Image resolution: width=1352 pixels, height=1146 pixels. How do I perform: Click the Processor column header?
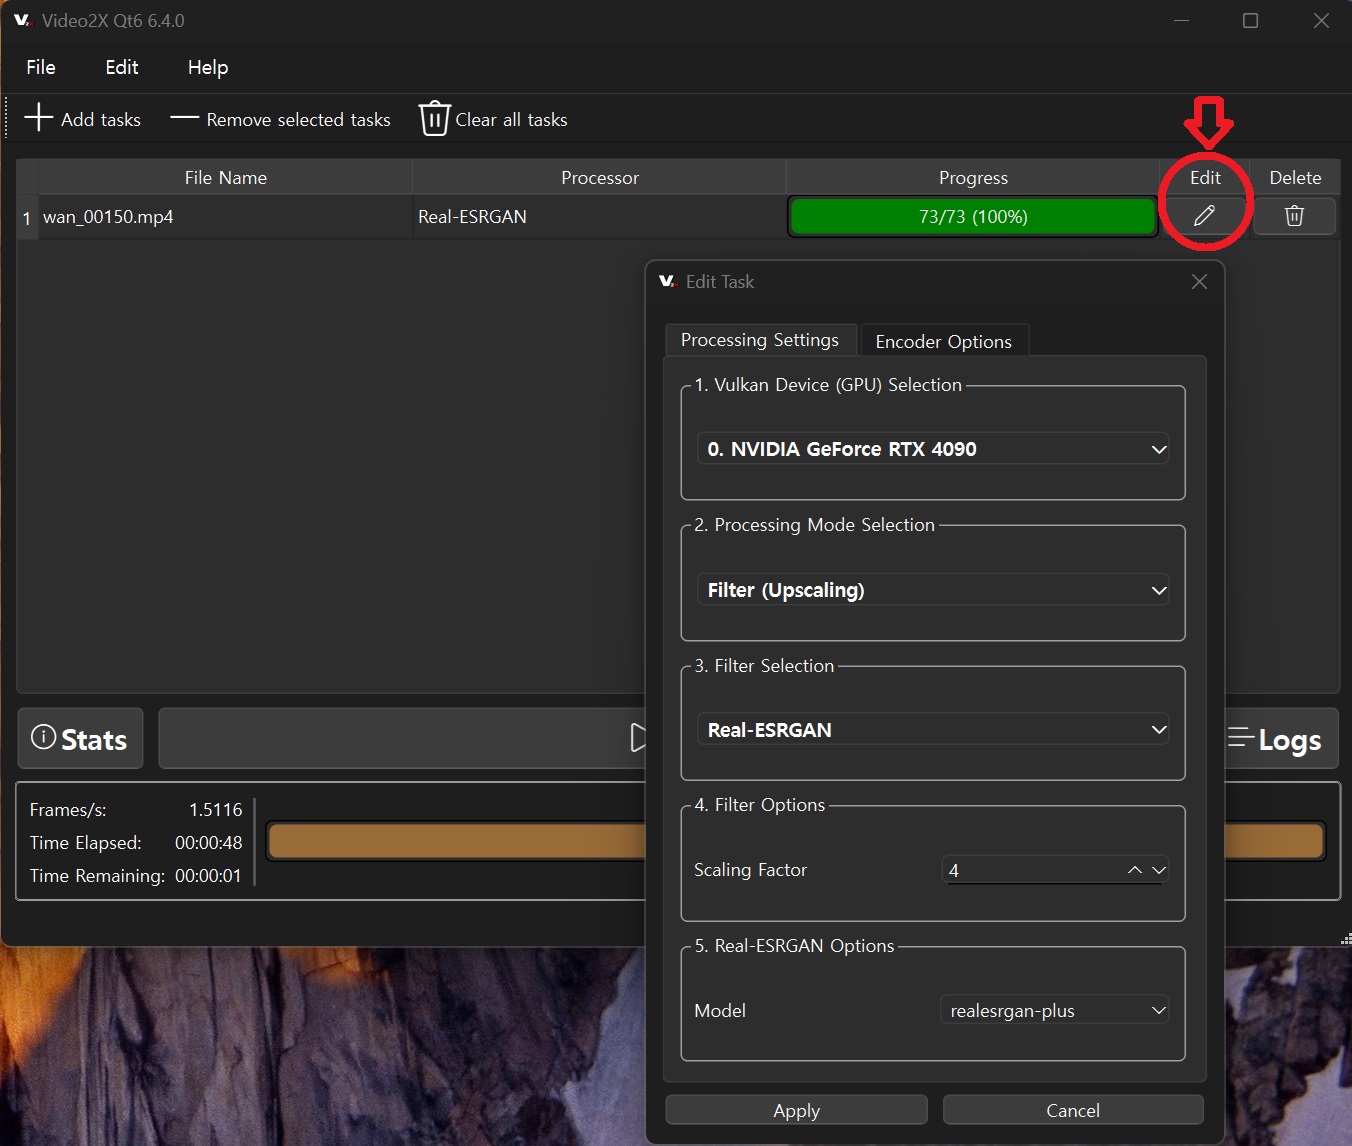coord(599,177)
